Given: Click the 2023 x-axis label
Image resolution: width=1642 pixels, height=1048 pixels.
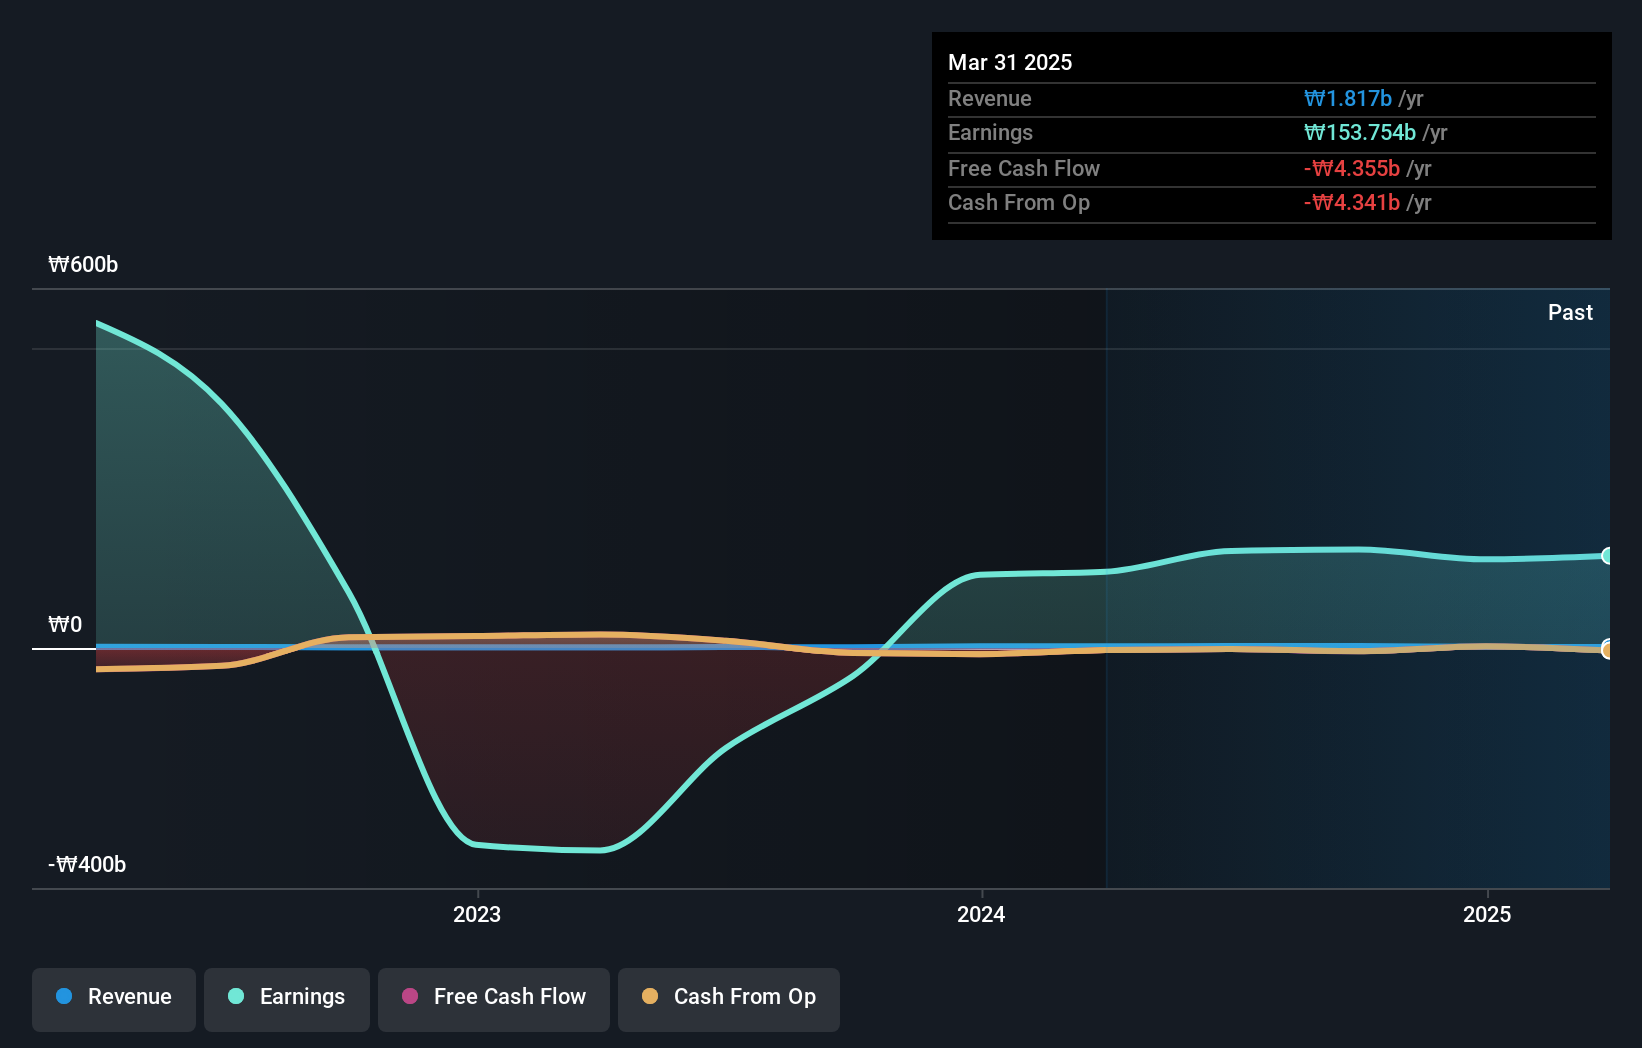Looking at the screenshot, I should (477, 914).
